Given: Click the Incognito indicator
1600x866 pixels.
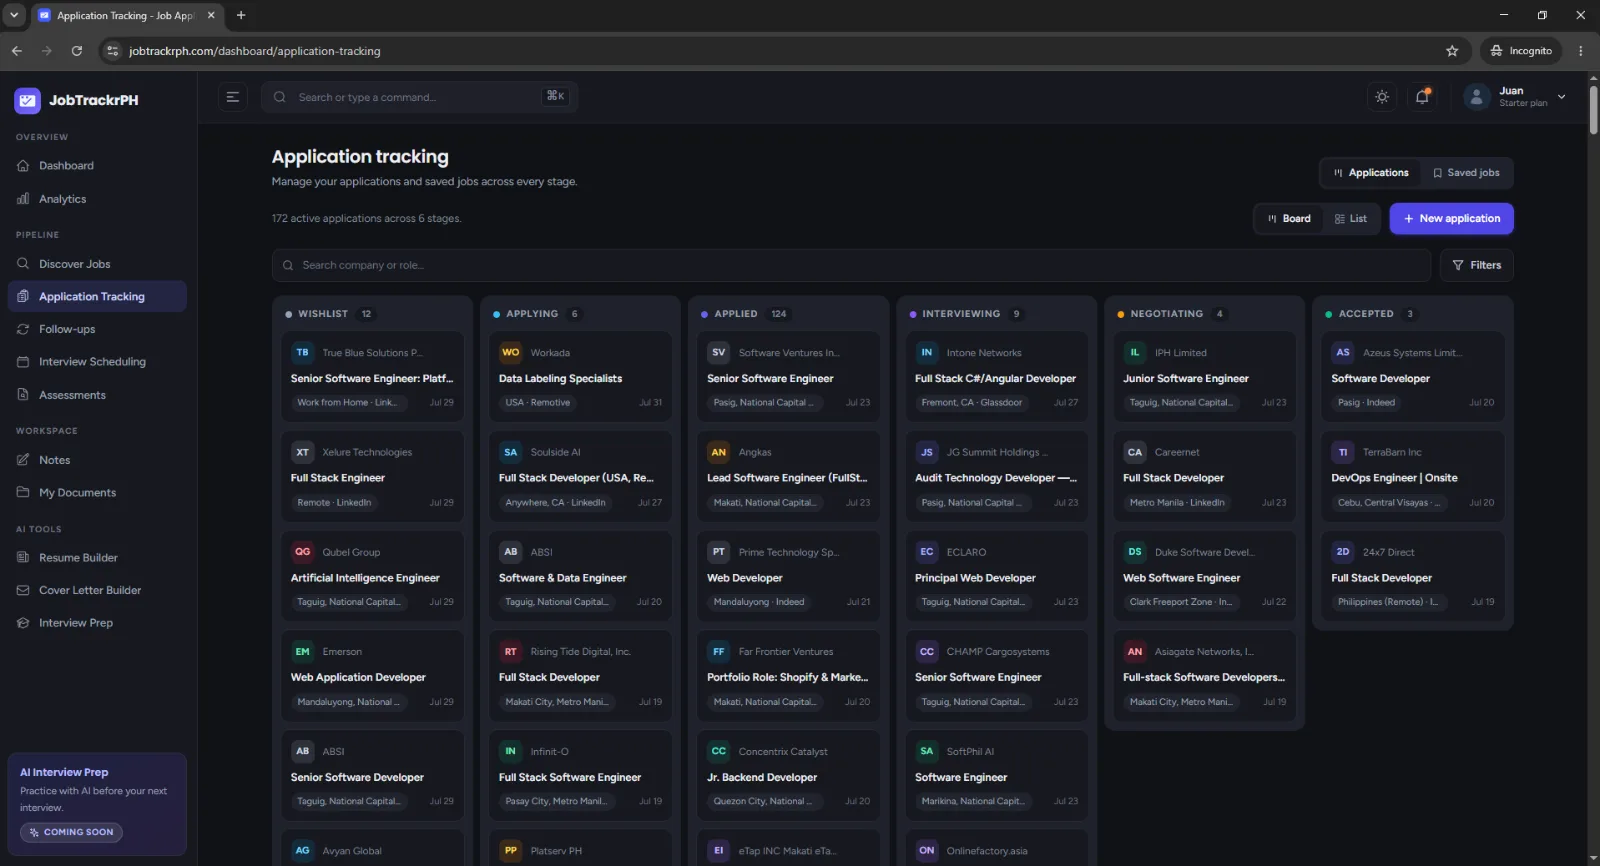Looking at the screenshot, I should [x=1521, y=51].
